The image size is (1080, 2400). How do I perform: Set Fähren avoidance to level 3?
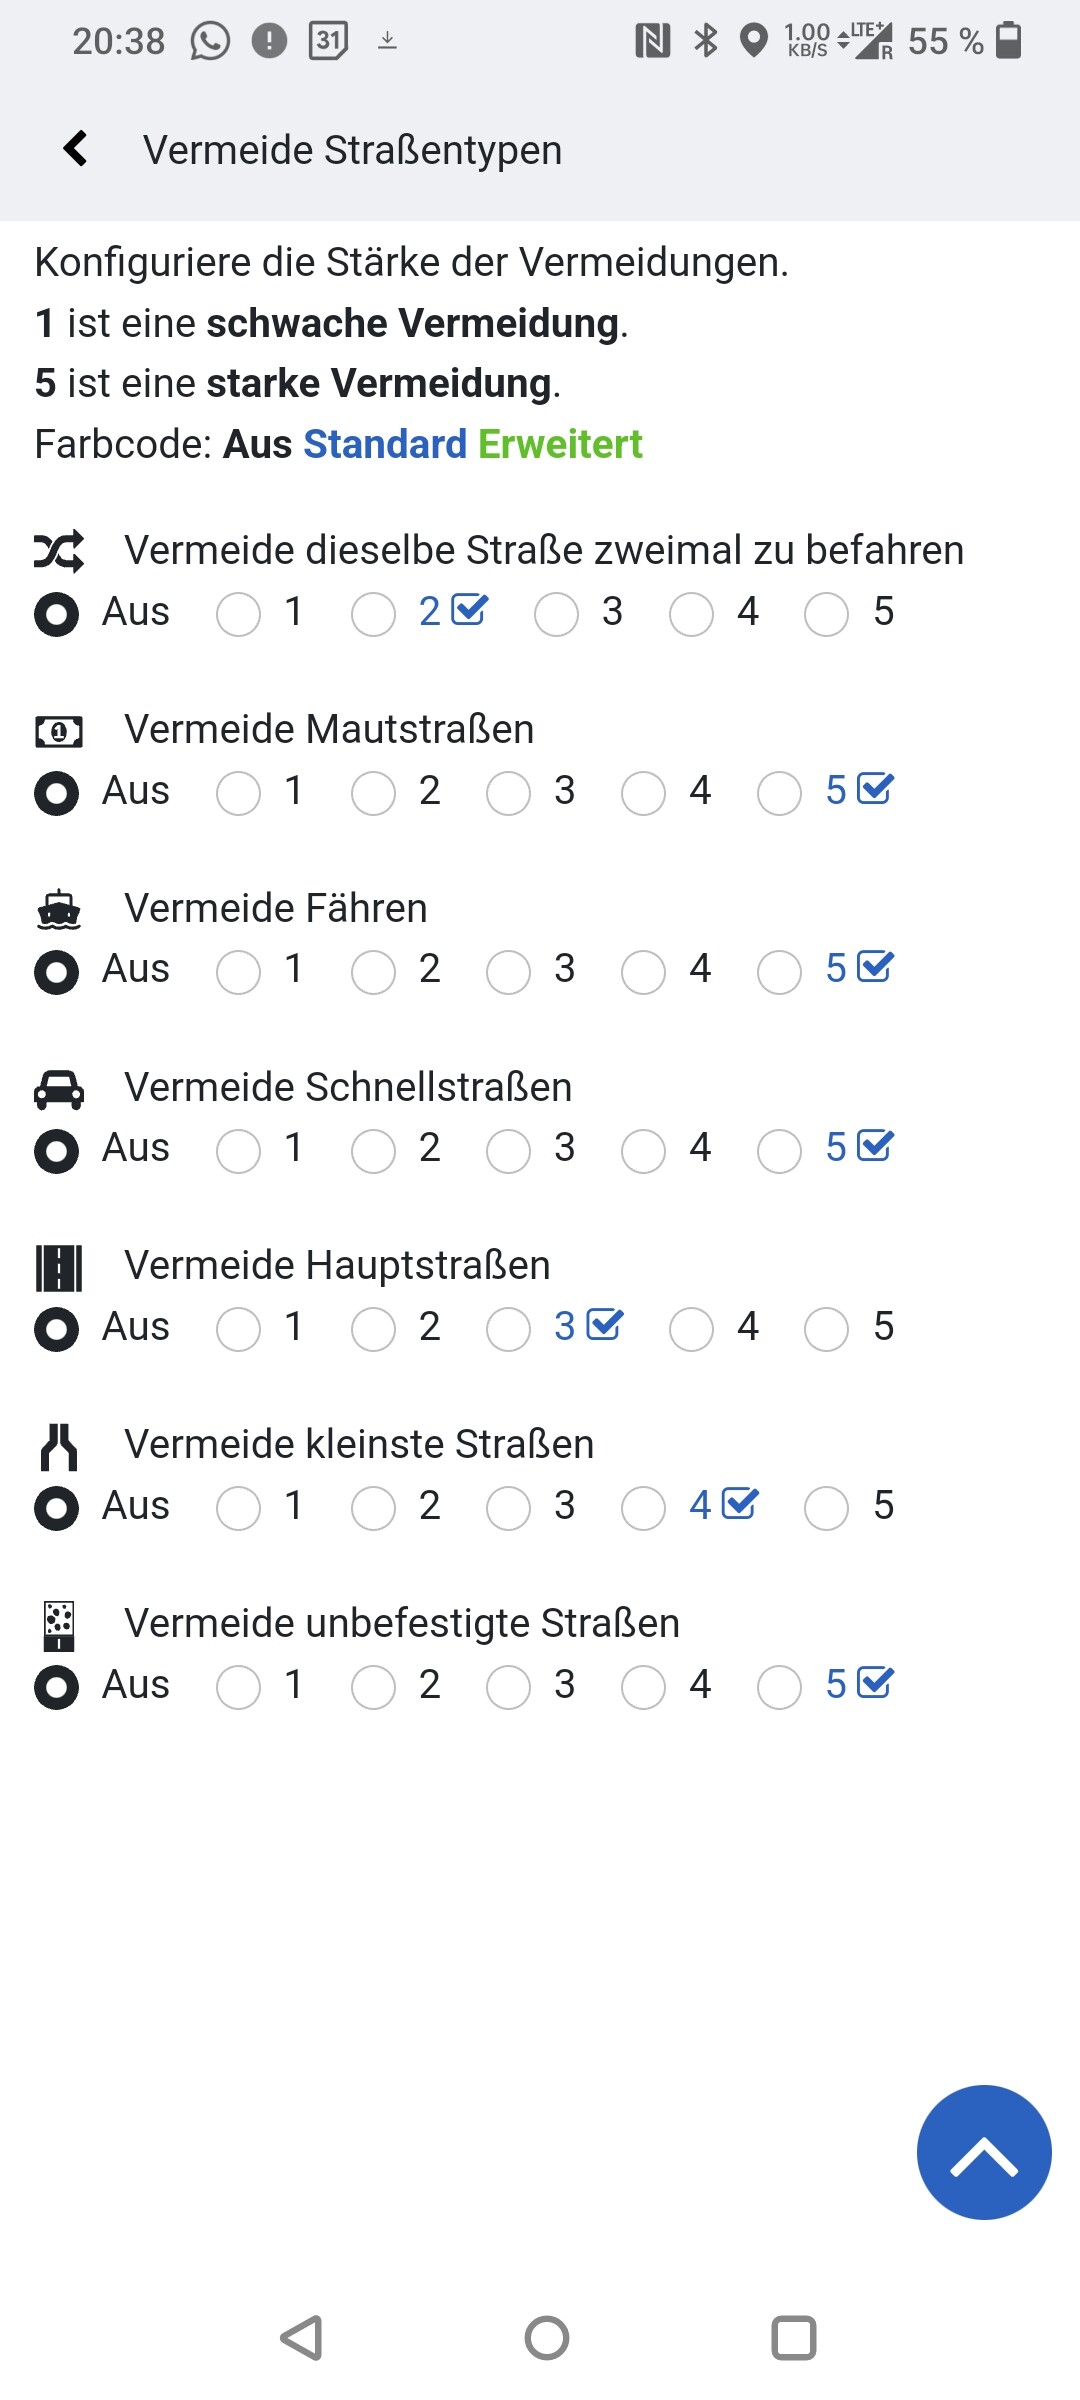[508, 972]
